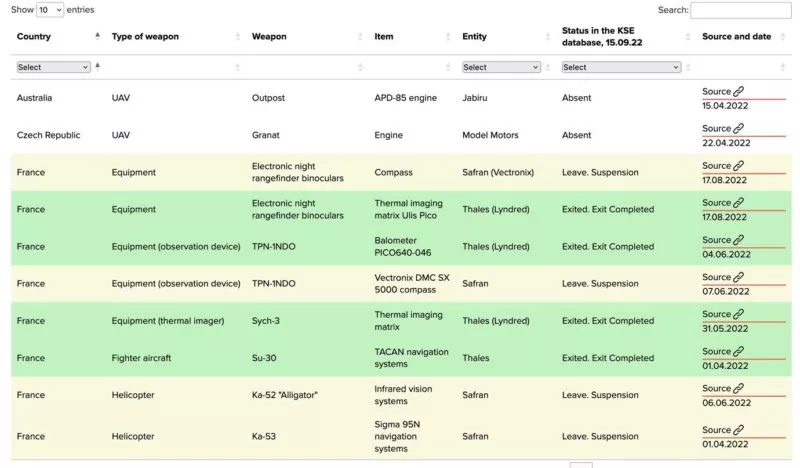Image resolution: width=800 pixels, height=468 pixels.
Task: Click sort arrows icon in Item header
Action: [x=448, y=36]
